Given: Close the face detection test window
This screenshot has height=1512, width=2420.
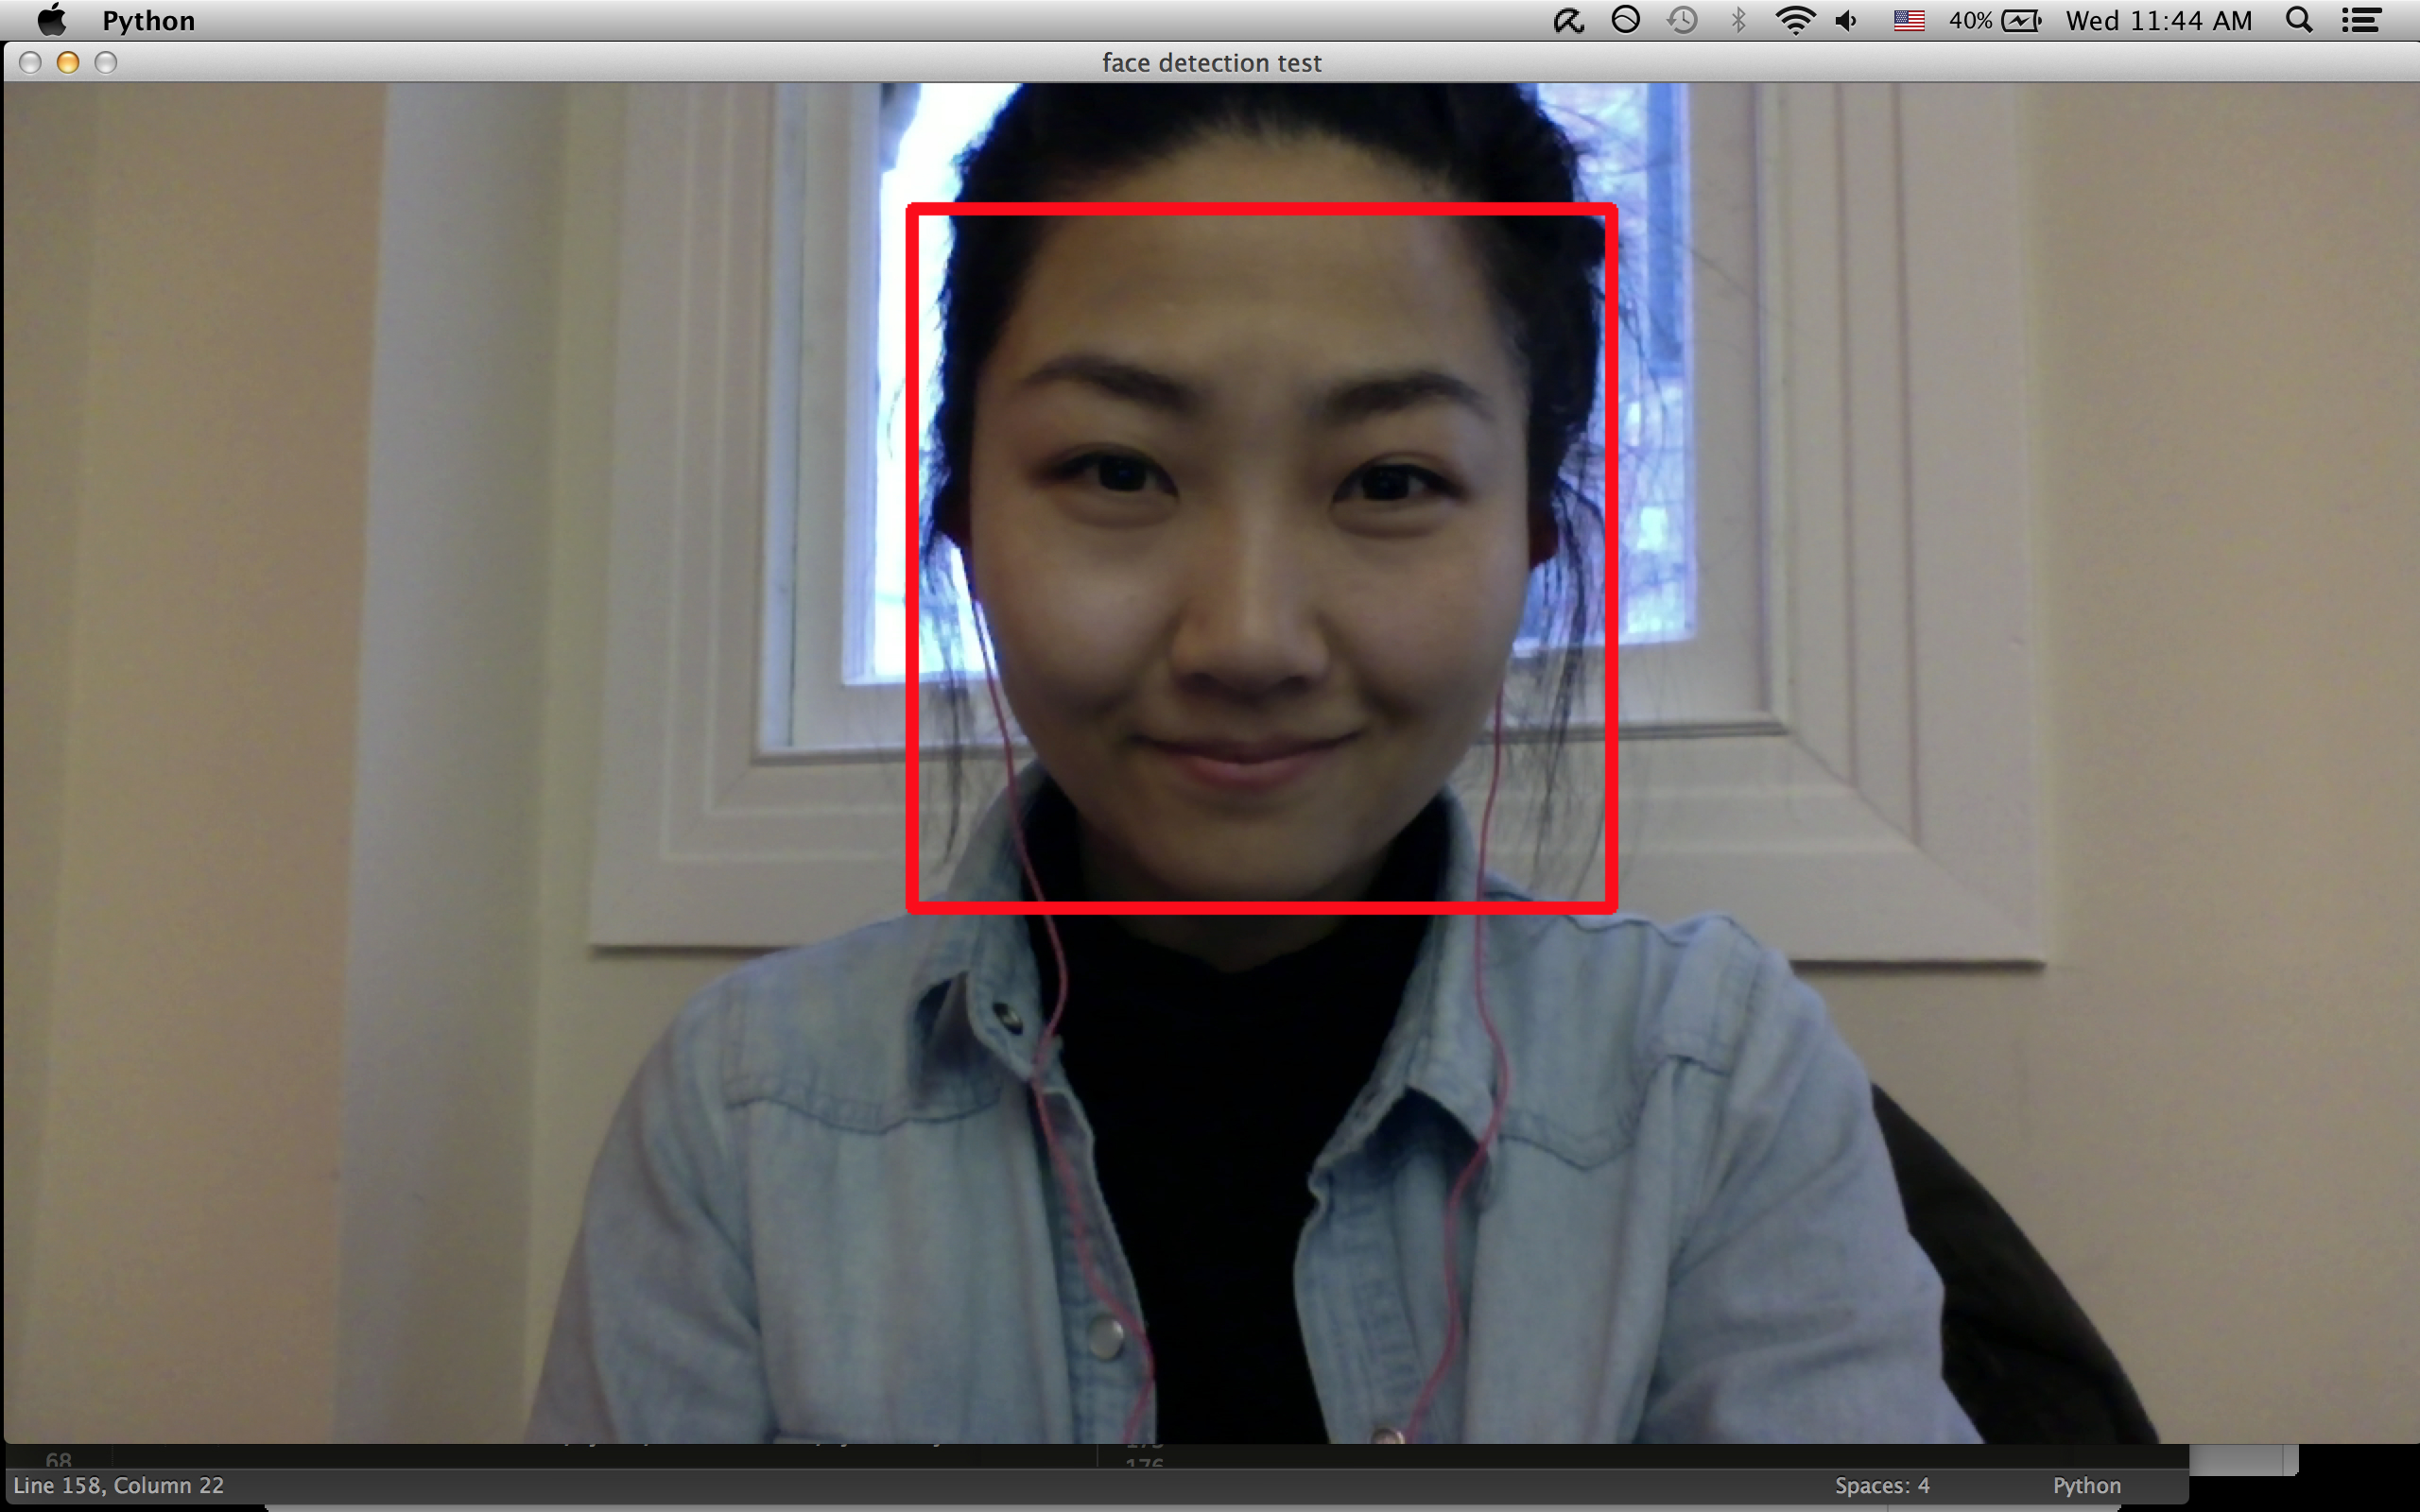Looking at the screenshot, I should click(x=30, y=63).
